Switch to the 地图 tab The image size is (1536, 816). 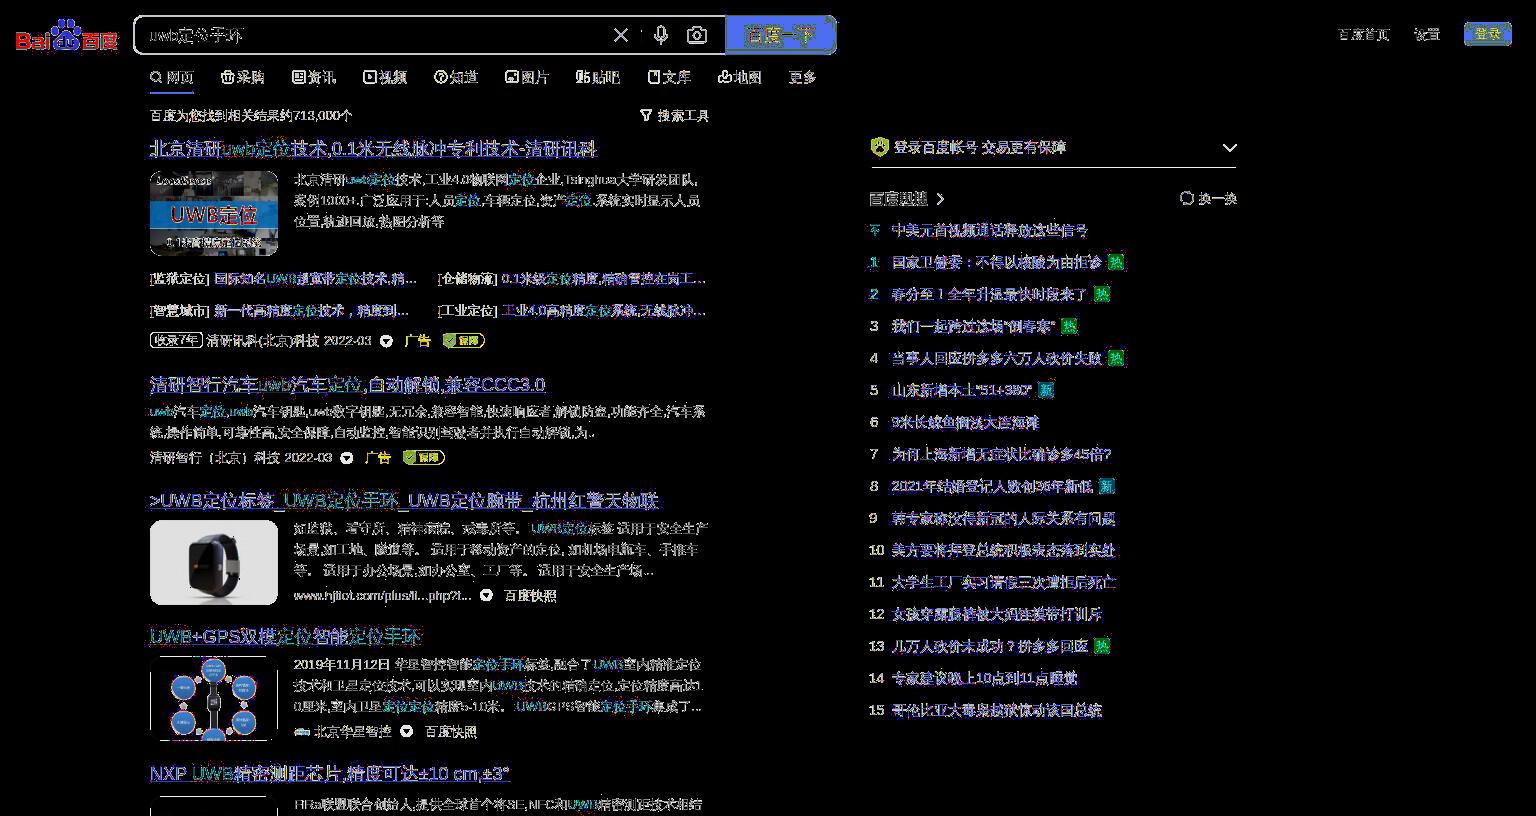740,77
